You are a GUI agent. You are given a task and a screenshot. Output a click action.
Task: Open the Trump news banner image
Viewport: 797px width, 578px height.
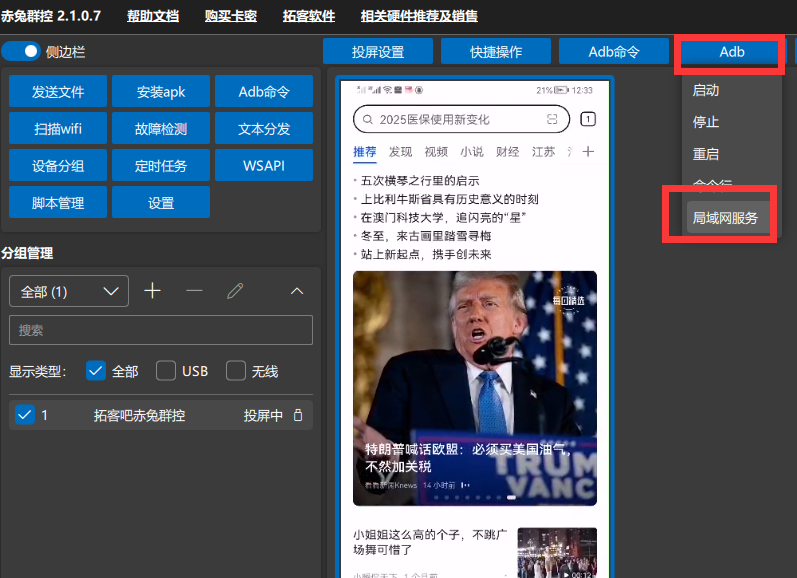pos(475,388)
